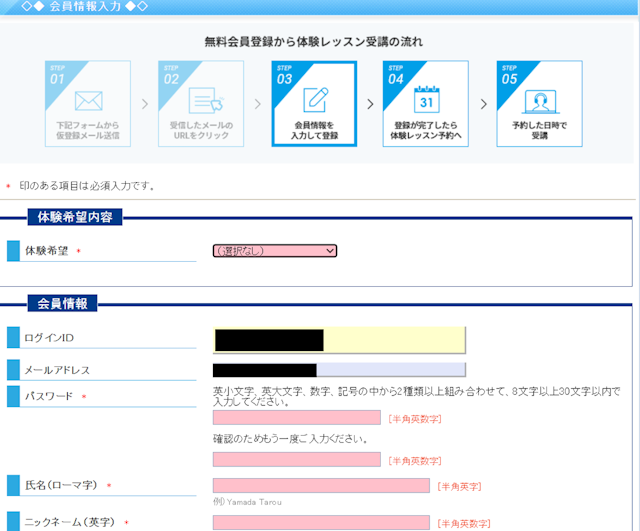
Task: Click the 体験希望内容 section header
Action: [x=75, y=217]
